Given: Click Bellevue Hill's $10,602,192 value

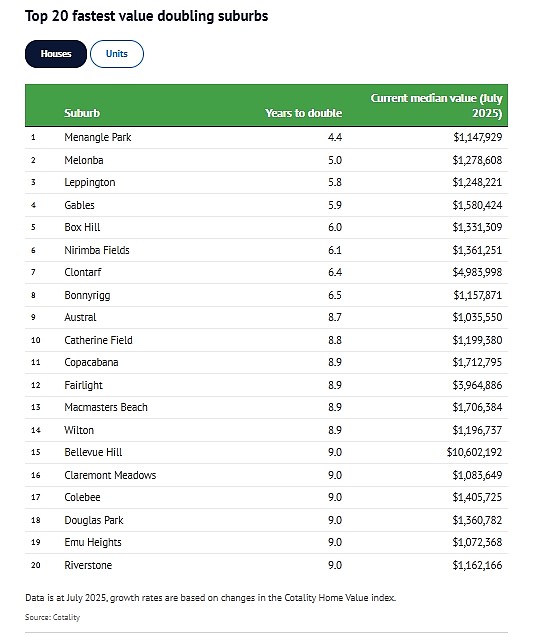Looking at the screenshot, I should (x=474, y=452).
